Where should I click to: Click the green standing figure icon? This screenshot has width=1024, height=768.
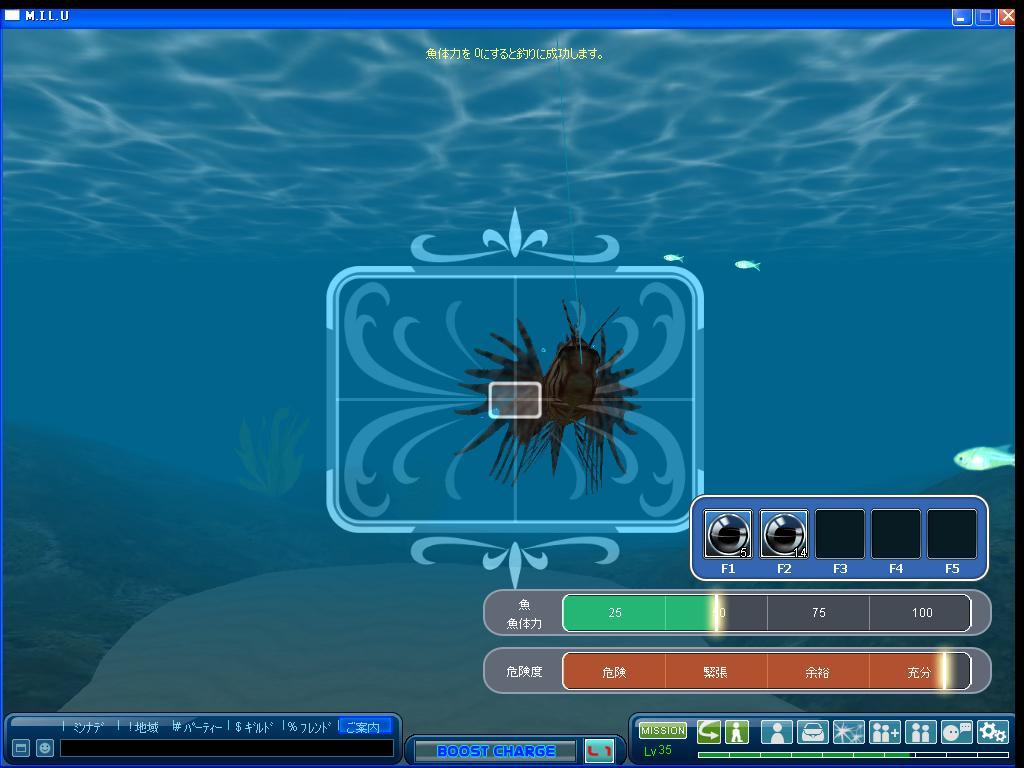737,732
